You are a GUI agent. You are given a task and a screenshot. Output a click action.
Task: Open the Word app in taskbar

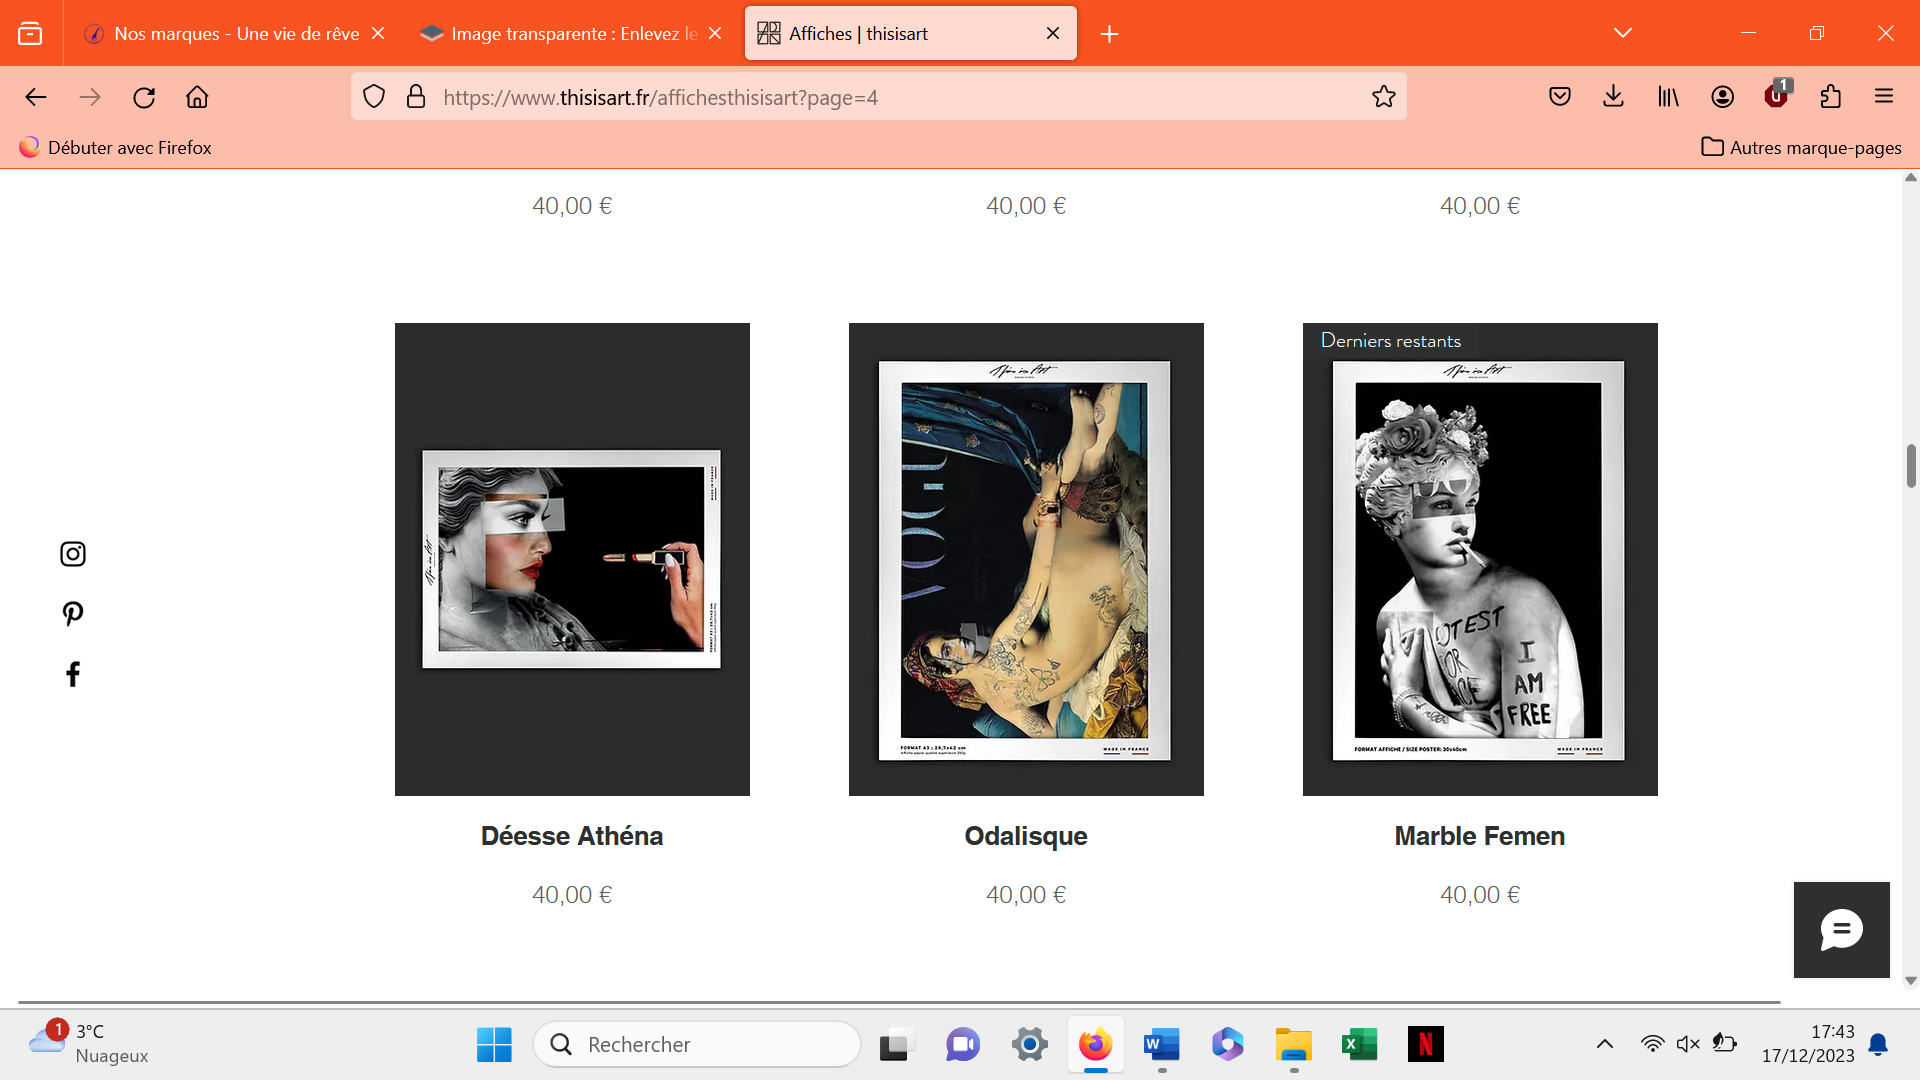pyautogui.click(x=1162, y=1045)
